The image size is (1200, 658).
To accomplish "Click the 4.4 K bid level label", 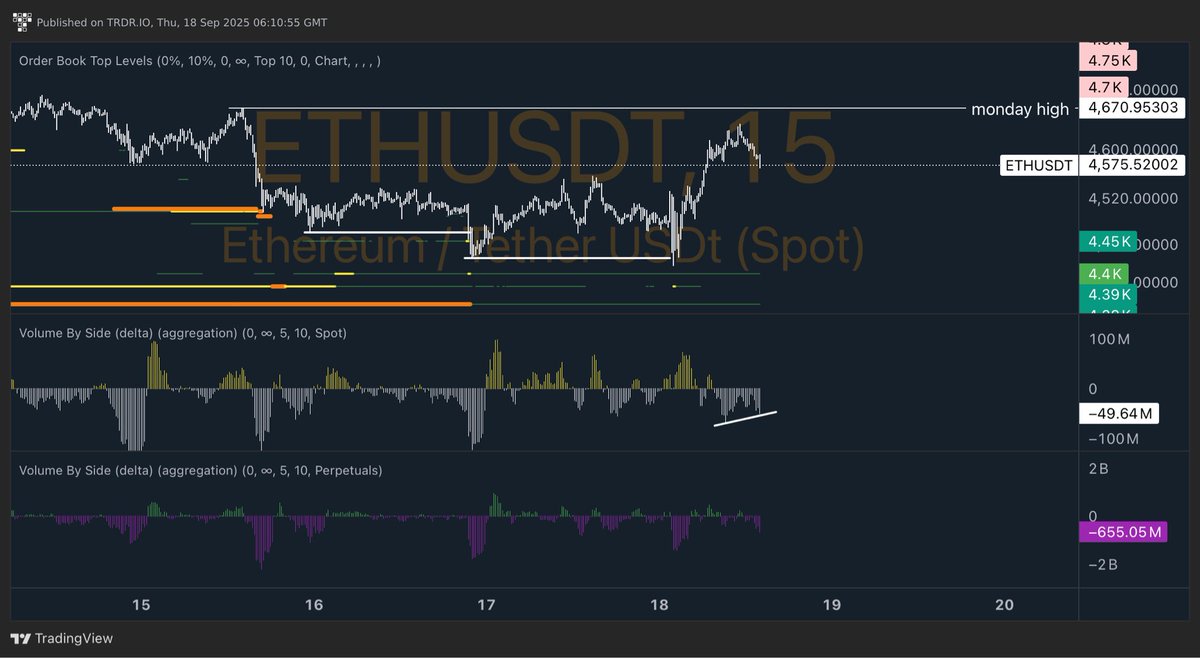I will click(x=1104, y=273).
